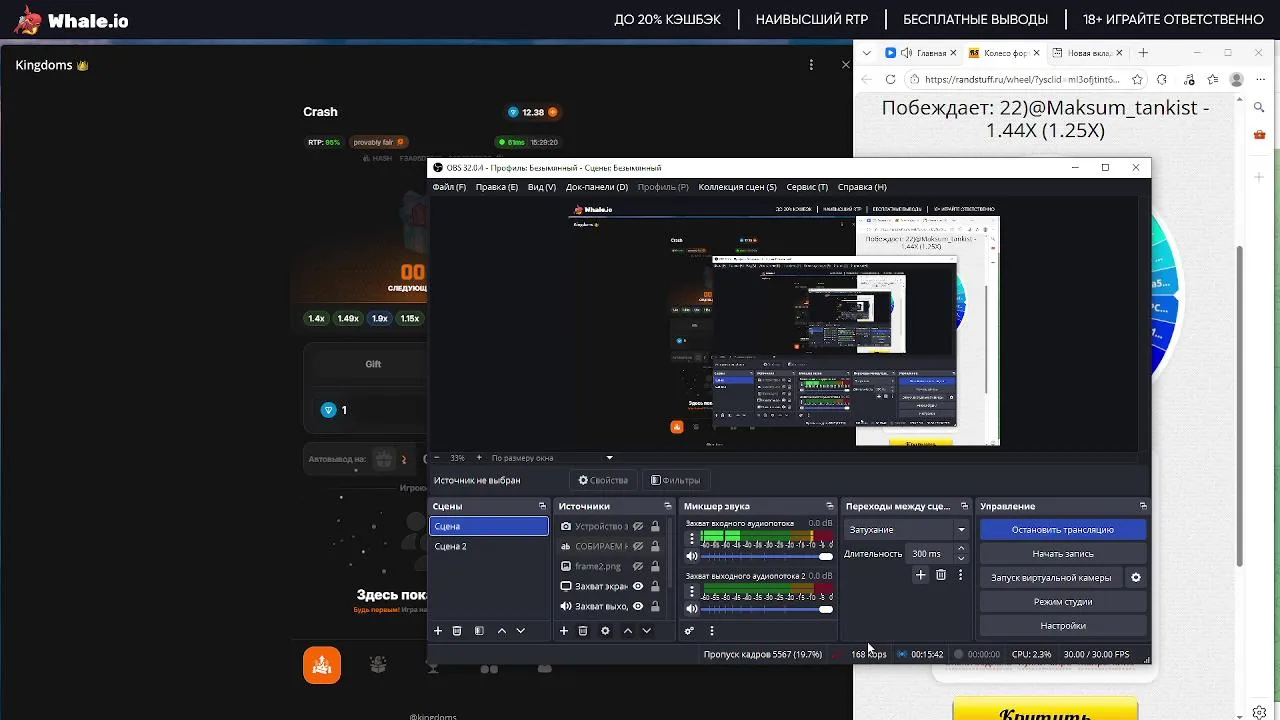This screenshot has width=1280, height=720.
Task: Undock the Переходы между сценами panel
Action: (964, 506)
